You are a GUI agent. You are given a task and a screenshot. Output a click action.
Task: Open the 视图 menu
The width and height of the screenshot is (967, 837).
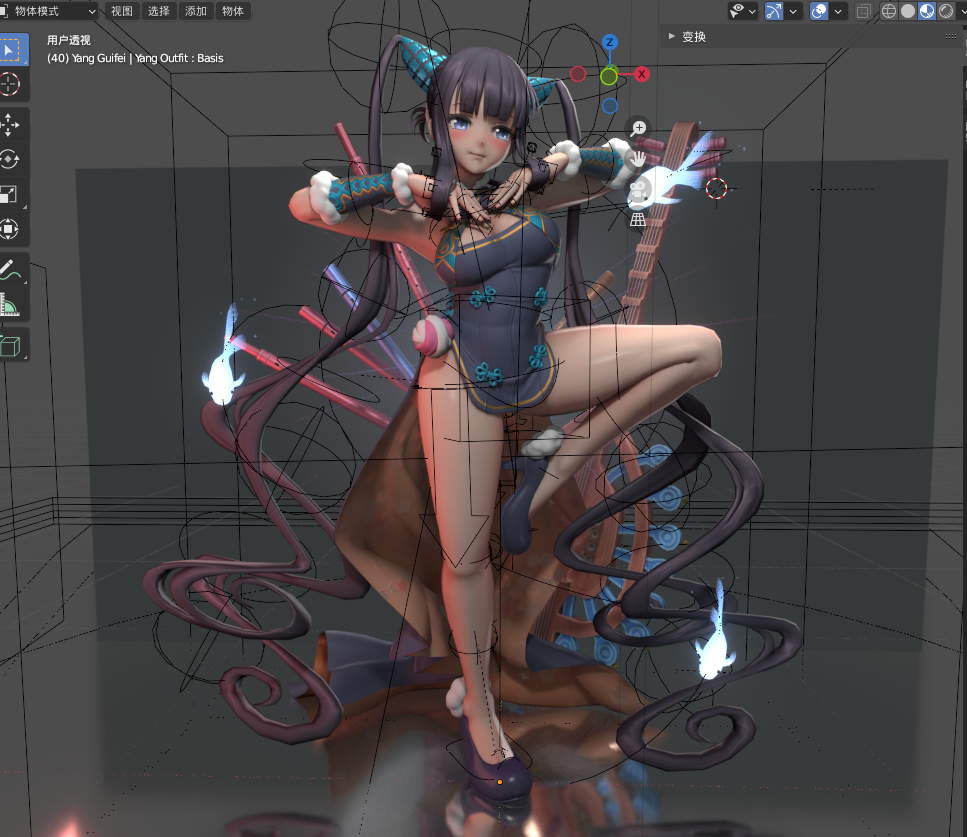click(x=121, y=11)
